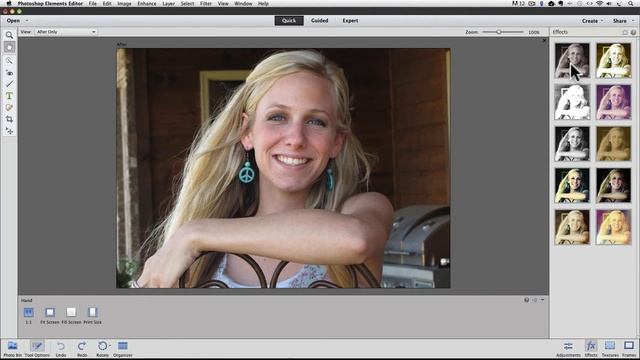
Task: Apply the purple-yellow cross-process effect thumbnail
Action: pyautogui.click(x=613, y=227)
